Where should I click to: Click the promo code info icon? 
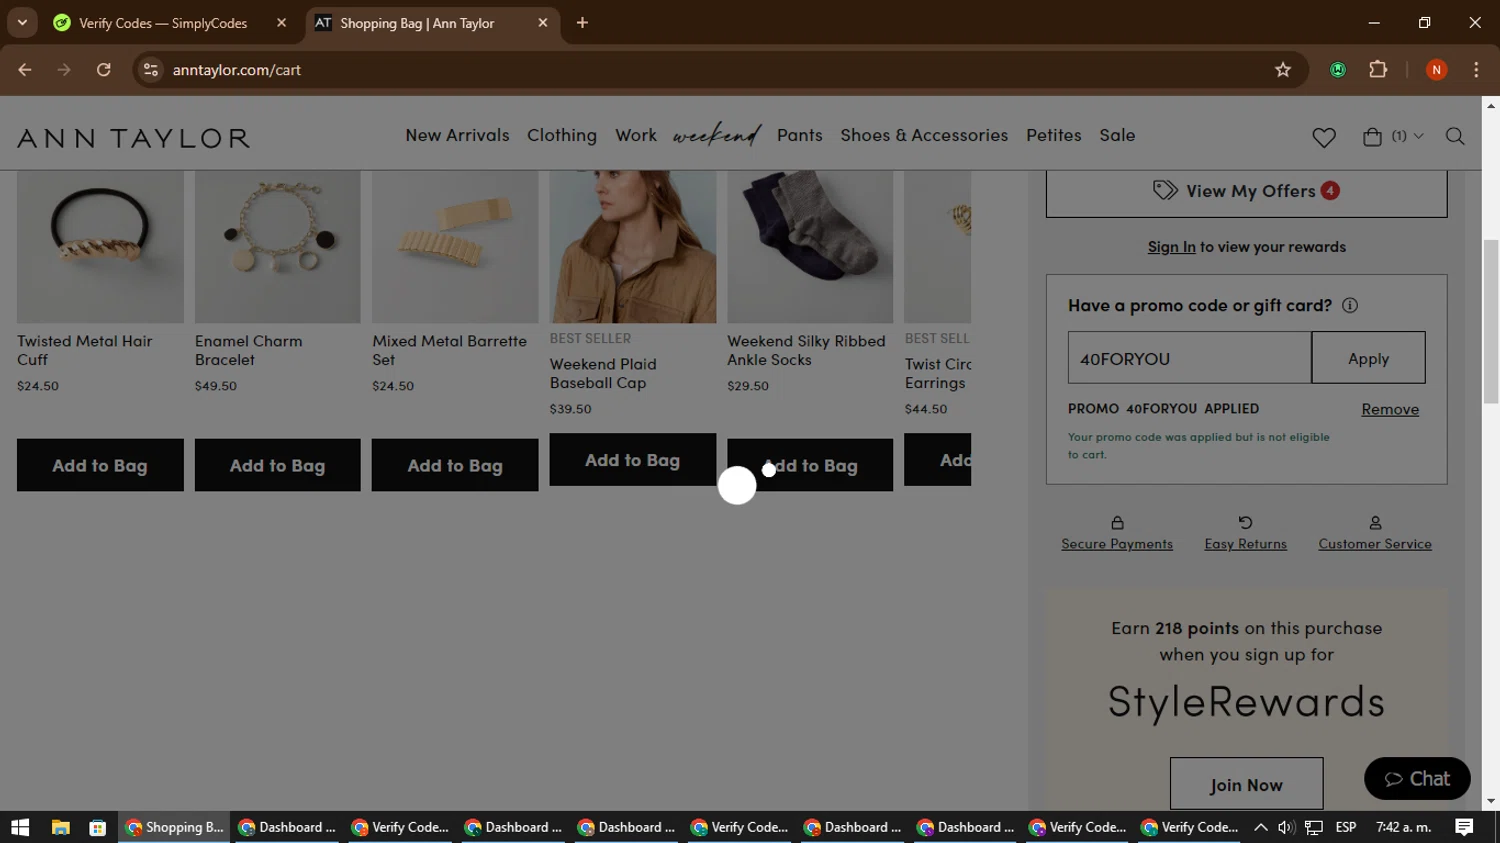coord(1350,306)
